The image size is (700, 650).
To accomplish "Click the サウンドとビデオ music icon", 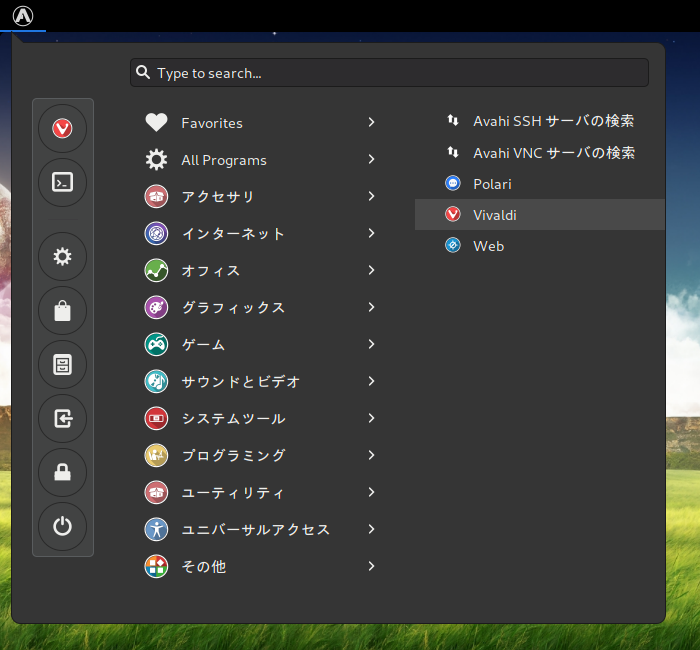I will [156, 382].
